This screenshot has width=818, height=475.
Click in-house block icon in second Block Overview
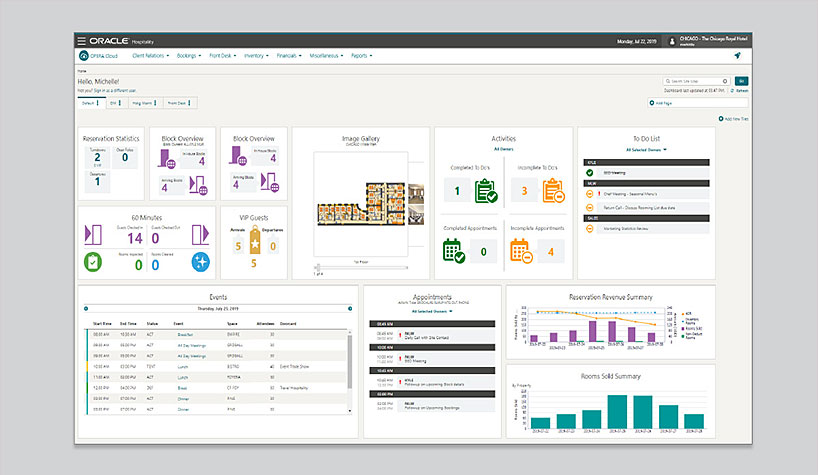(238, 156)
